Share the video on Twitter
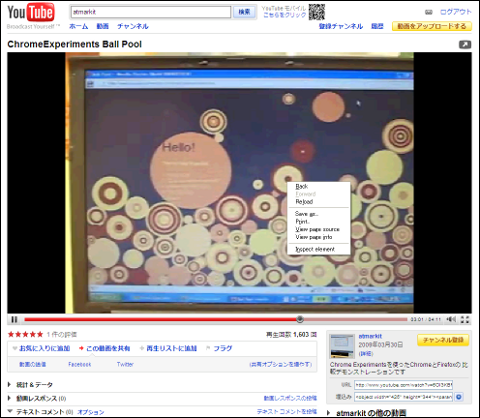Screen dimensions: 480x418 coord(125,364)
